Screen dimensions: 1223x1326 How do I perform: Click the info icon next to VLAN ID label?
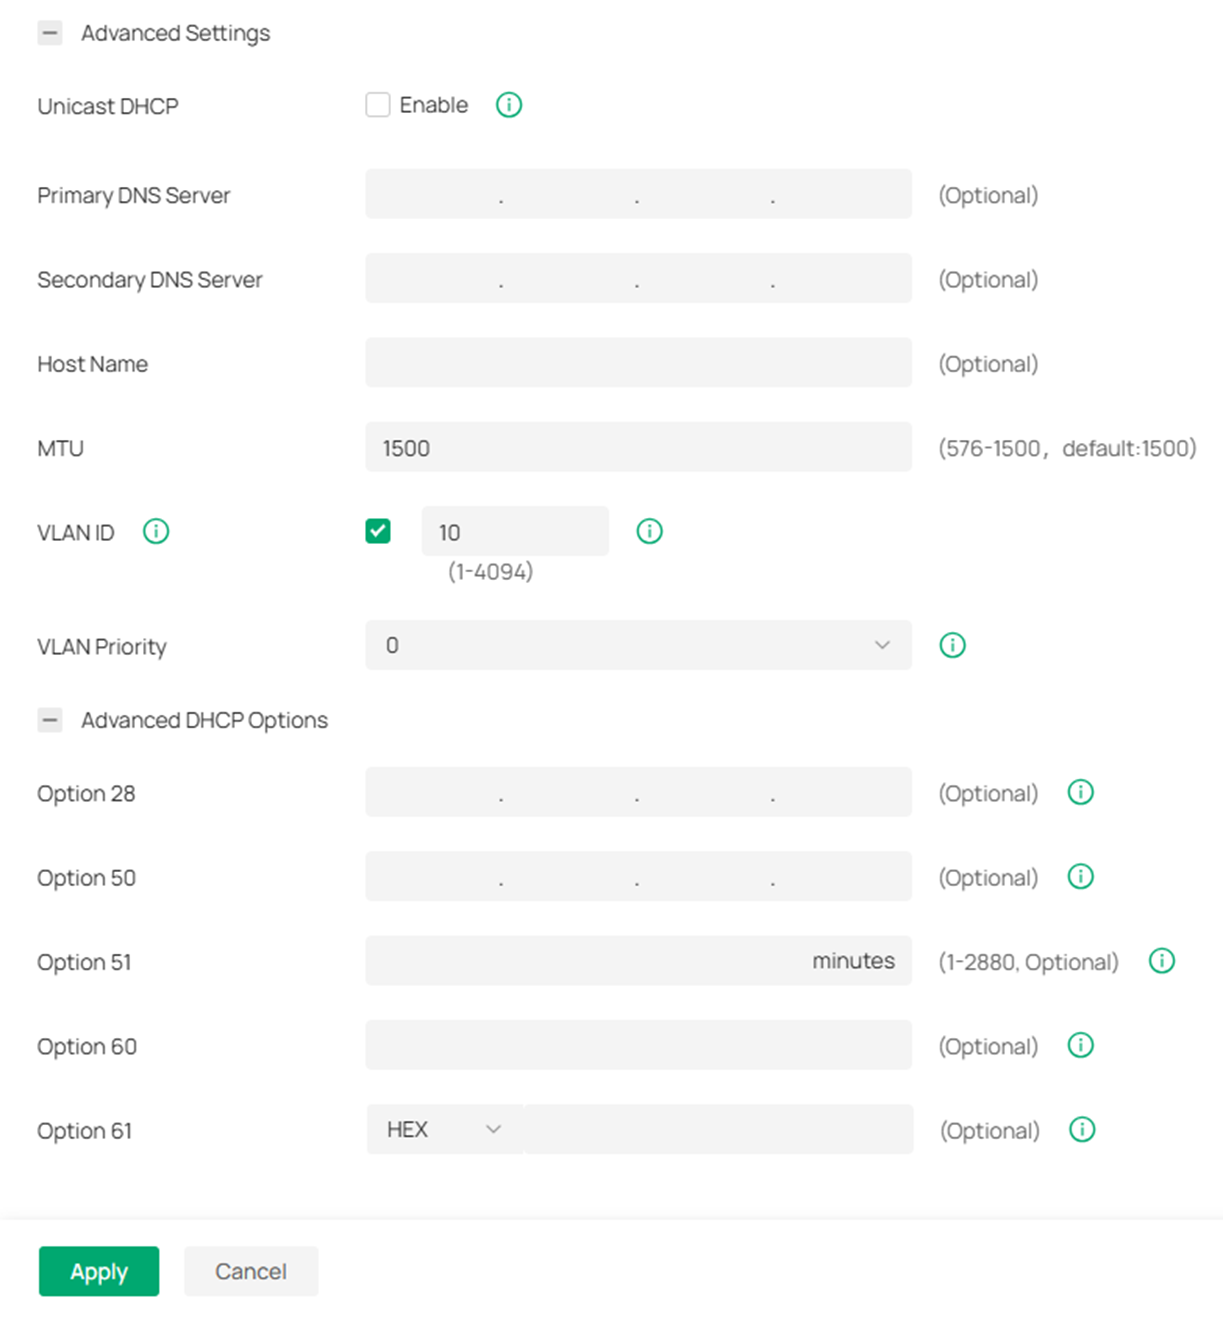(x=156, y=531)
